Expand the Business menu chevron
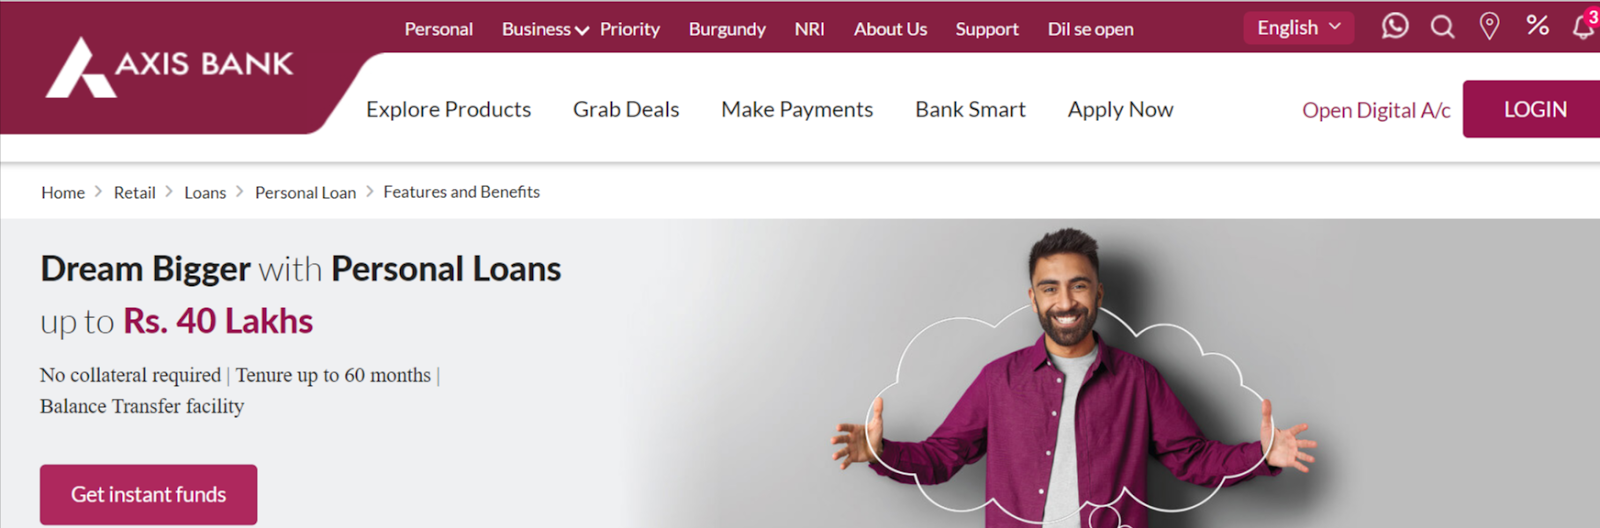This screenshot has width=1600, height=528. (582, 31)
